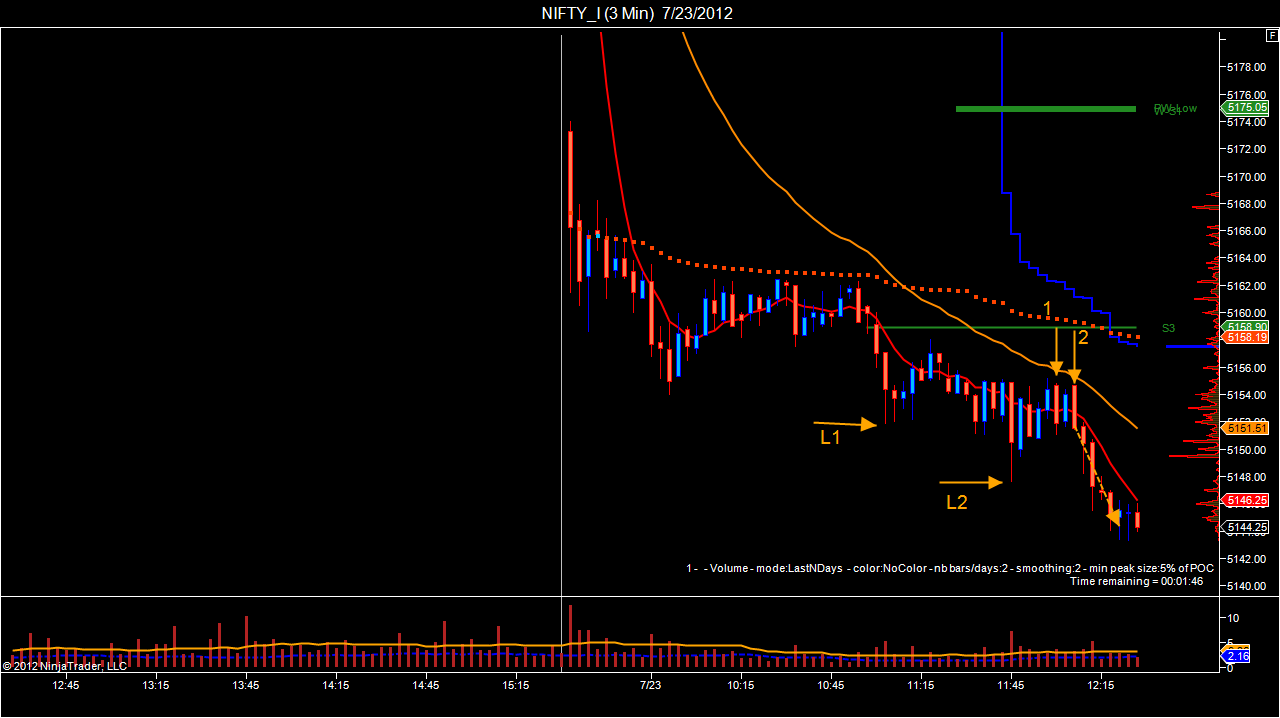
Task: Click the 11:45 time axis label
Action: pyautogui.click(x=1011, y=685)
